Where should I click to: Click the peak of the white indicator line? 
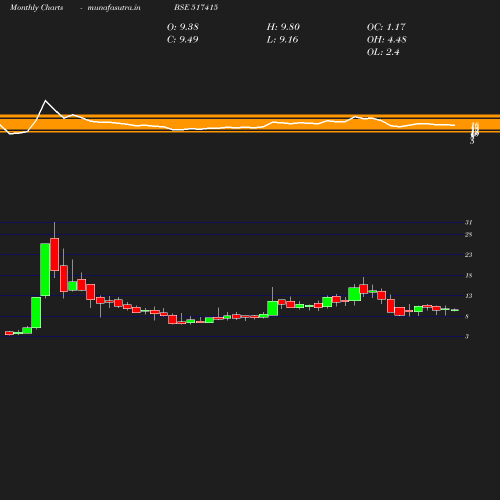[46, 100]
